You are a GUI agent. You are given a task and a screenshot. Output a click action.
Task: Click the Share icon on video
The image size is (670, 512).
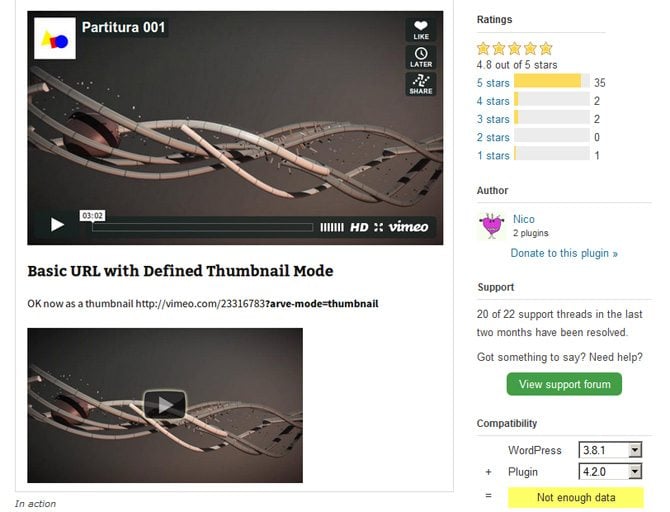coord(420,84)
